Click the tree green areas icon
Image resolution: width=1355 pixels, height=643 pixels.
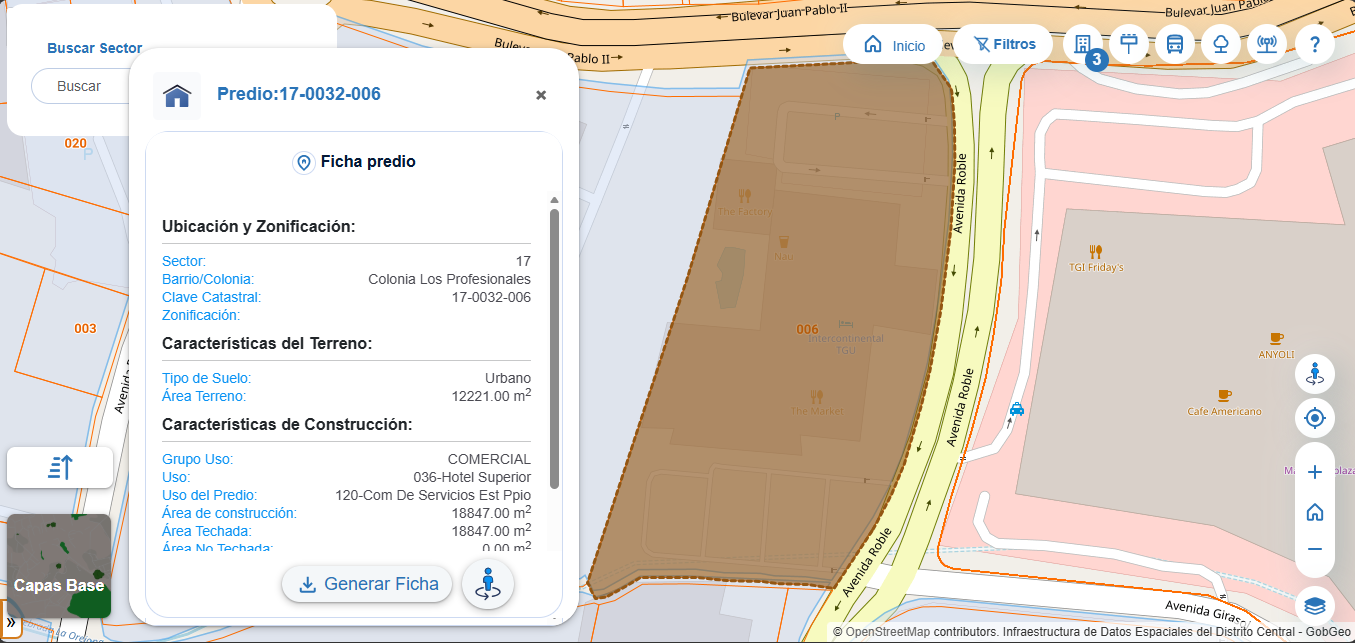(x=1221, y=44)
